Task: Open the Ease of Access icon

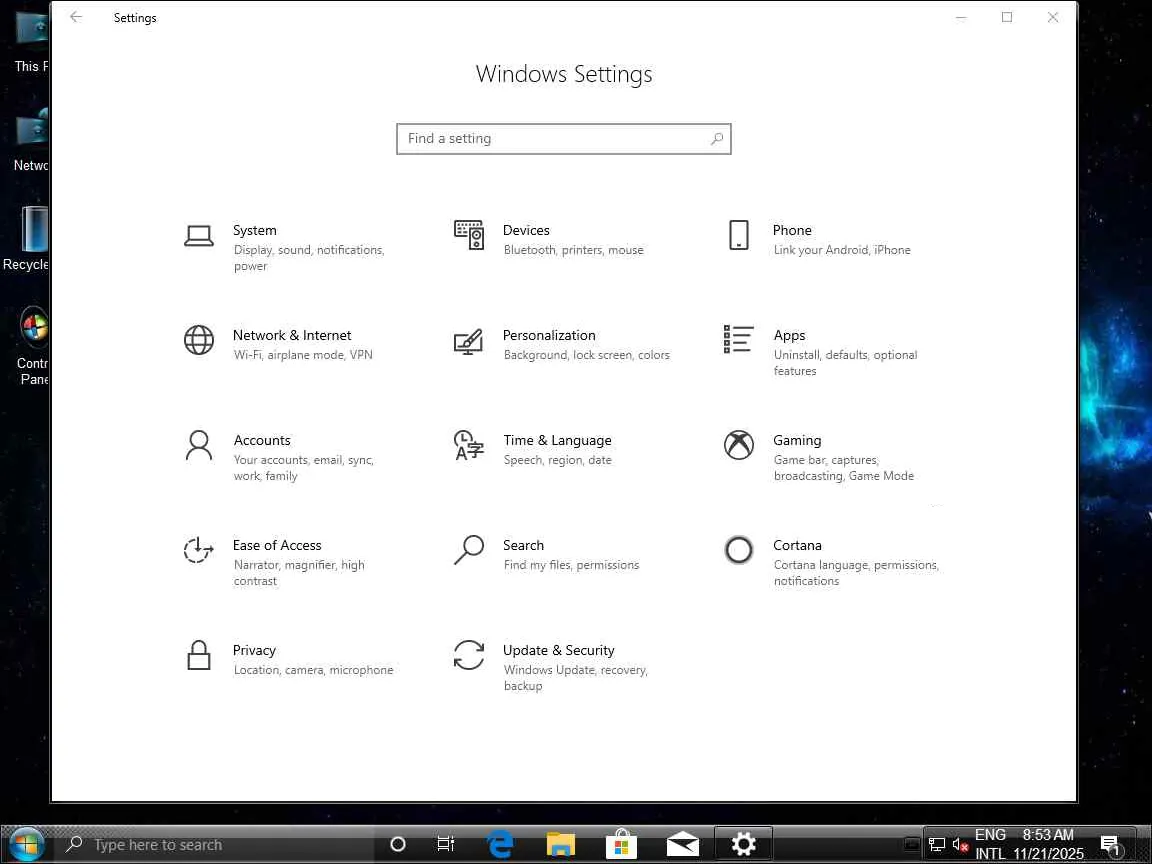Action: click(198, 550)
